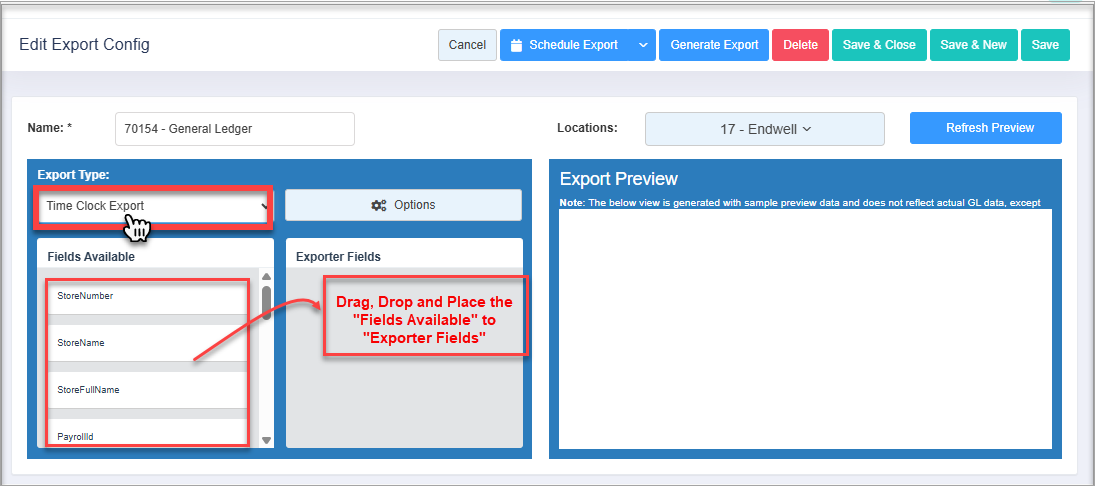
Task: Select the PayrollId field
Action: pyautogui.click(x=147, y=433)
